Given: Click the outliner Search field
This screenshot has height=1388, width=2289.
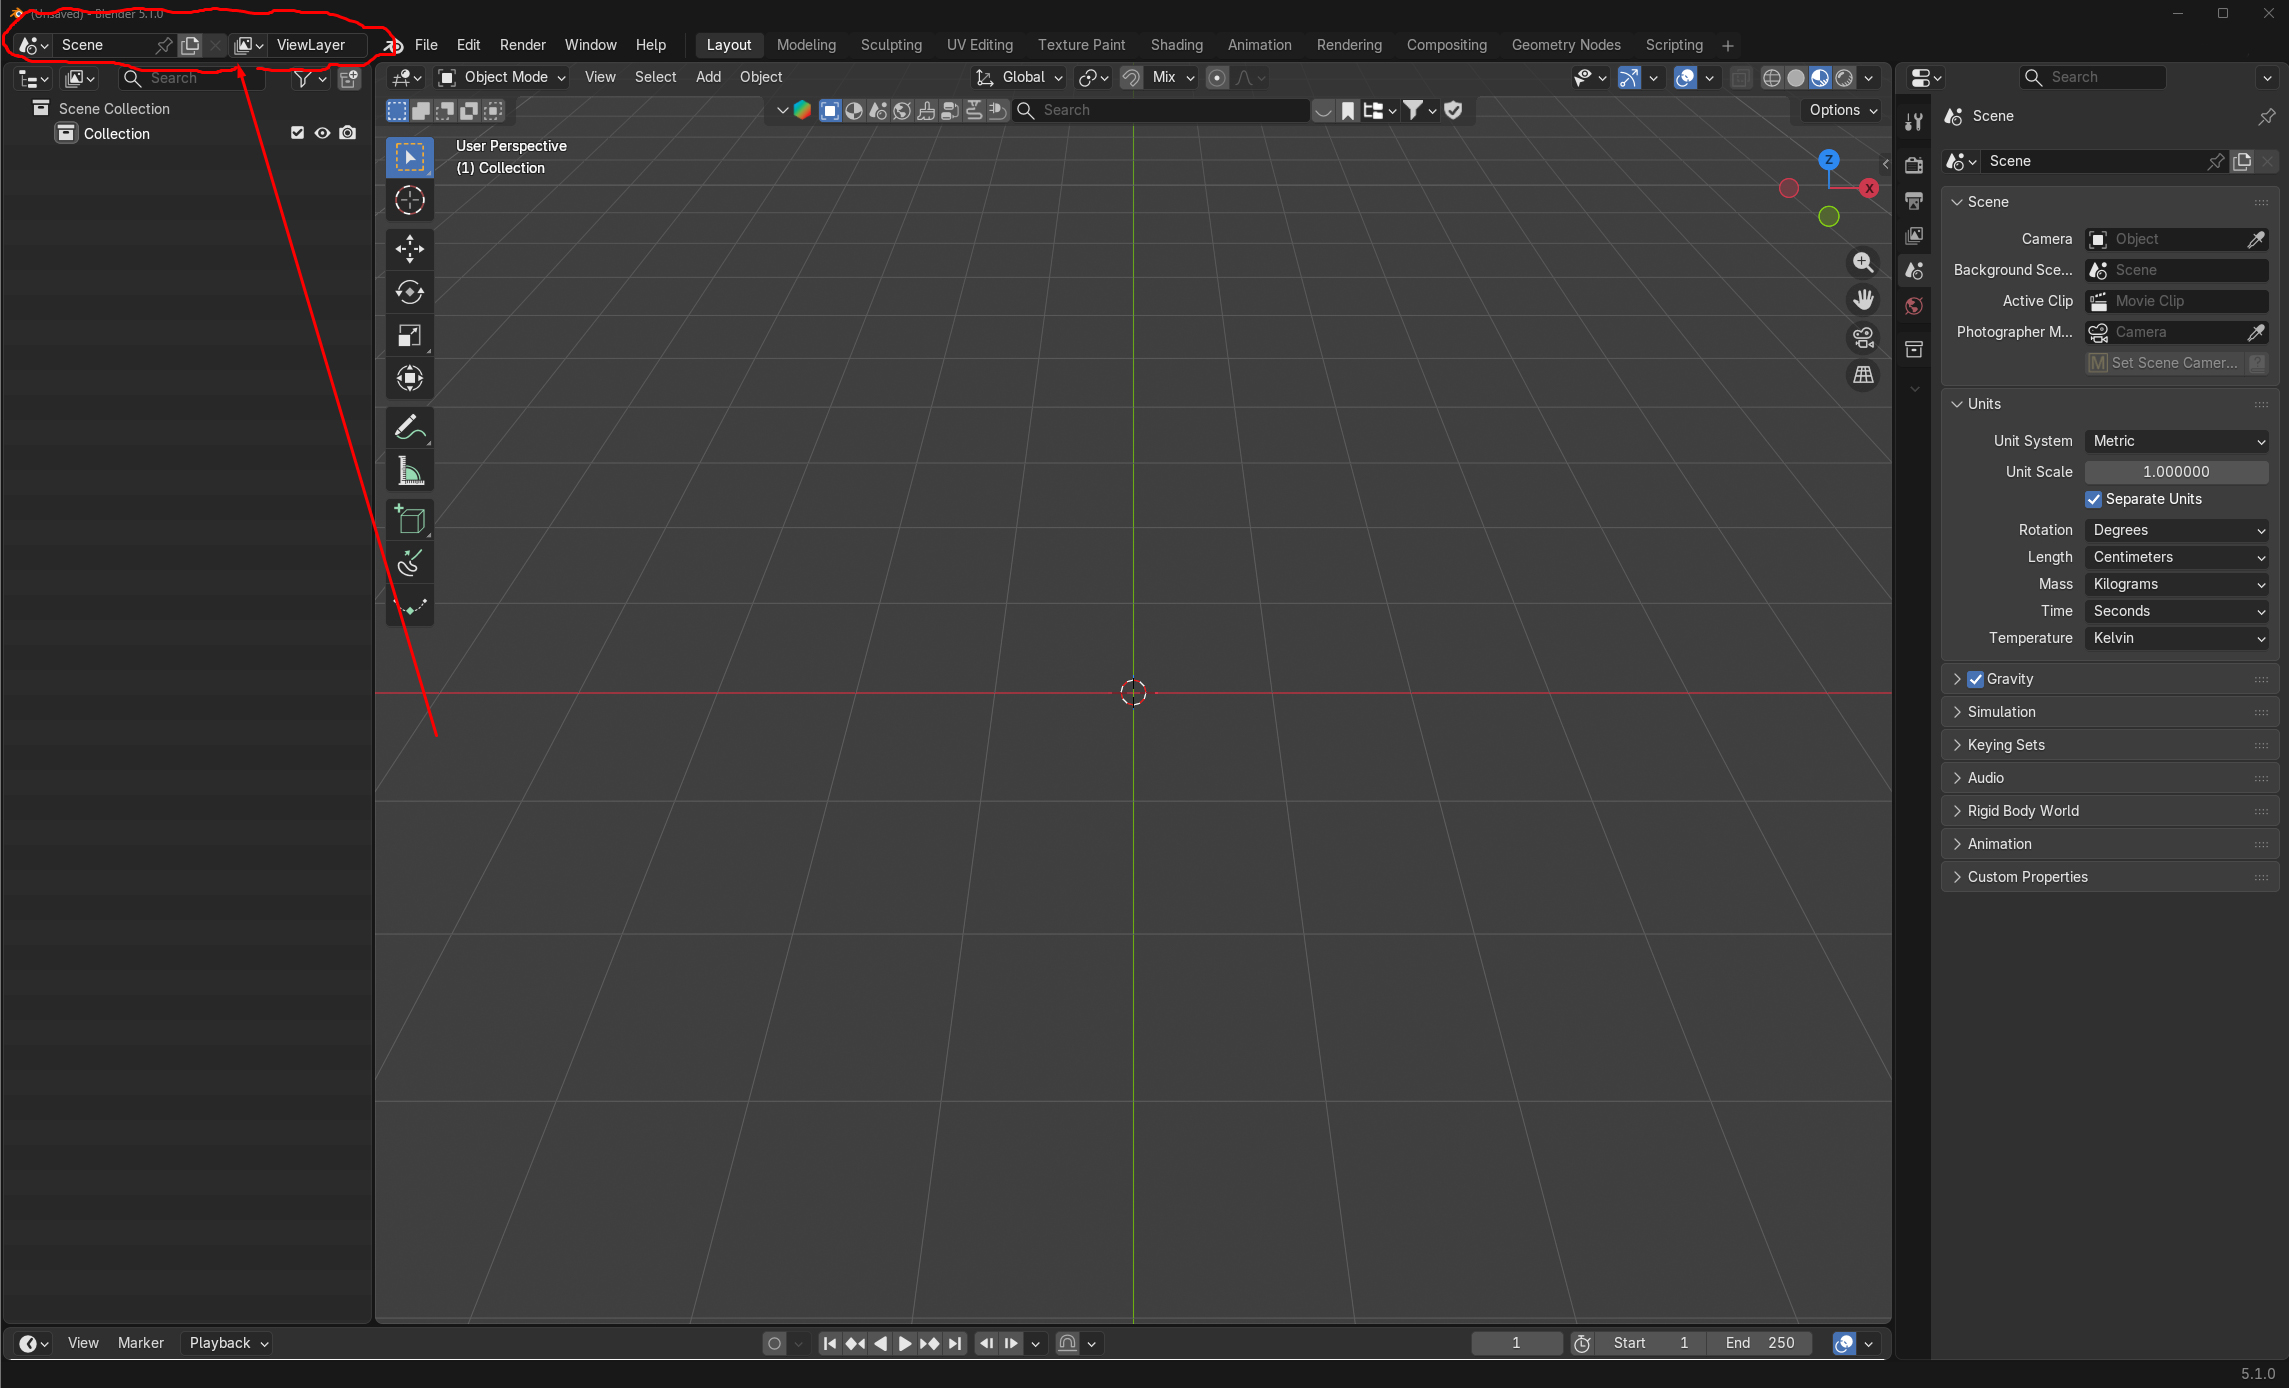Looking at the screenshot, I should [190, 78].
